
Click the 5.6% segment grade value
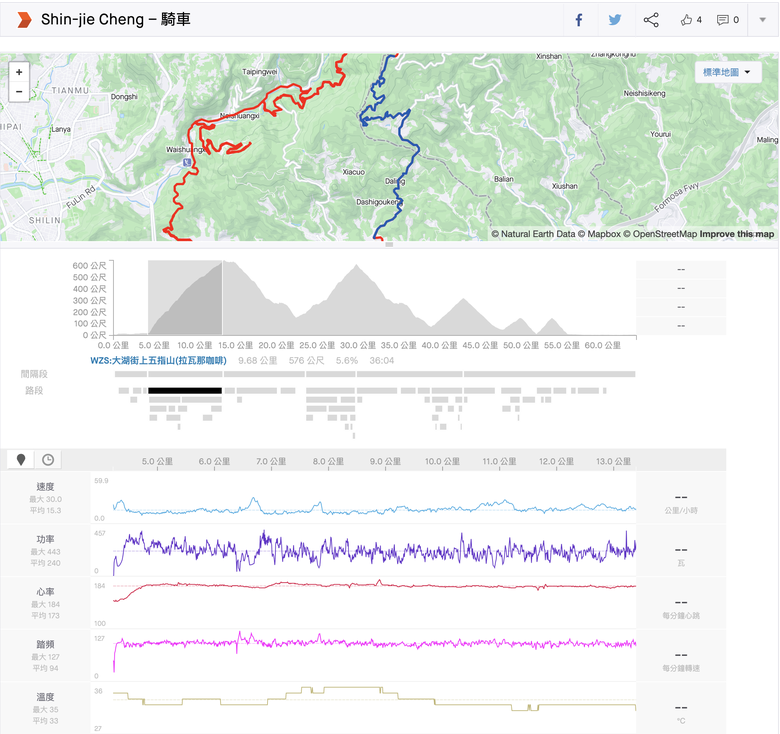pyautogui.click(x=347, y=361)
